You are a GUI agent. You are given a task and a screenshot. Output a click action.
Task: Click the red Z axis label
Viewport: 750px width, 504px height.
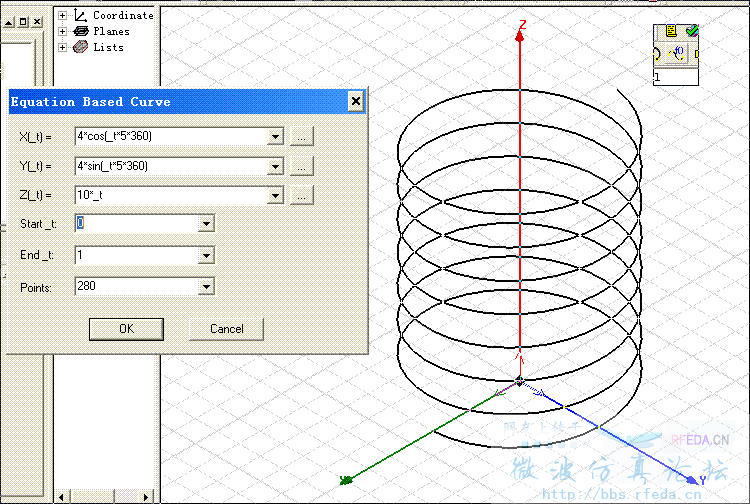(x=523, y=24)
